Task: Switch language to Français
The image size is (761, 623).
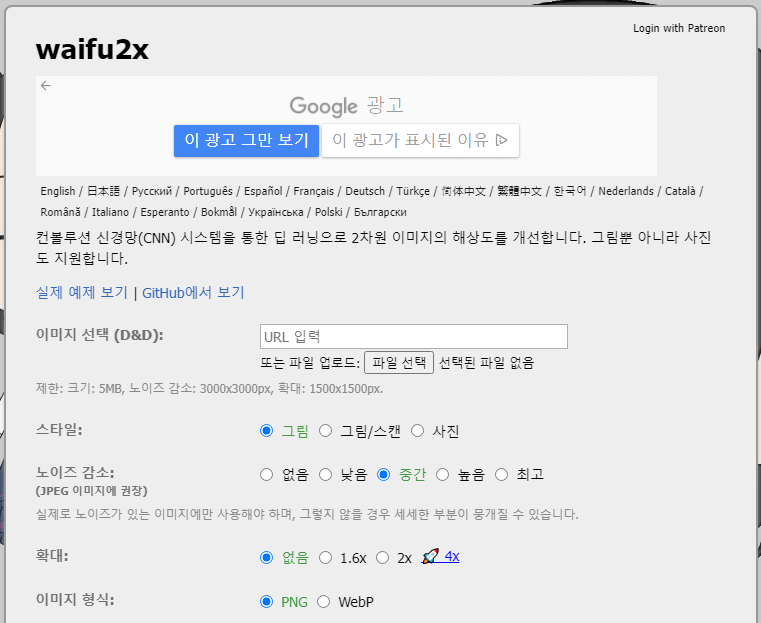Action: click(314, 191)
